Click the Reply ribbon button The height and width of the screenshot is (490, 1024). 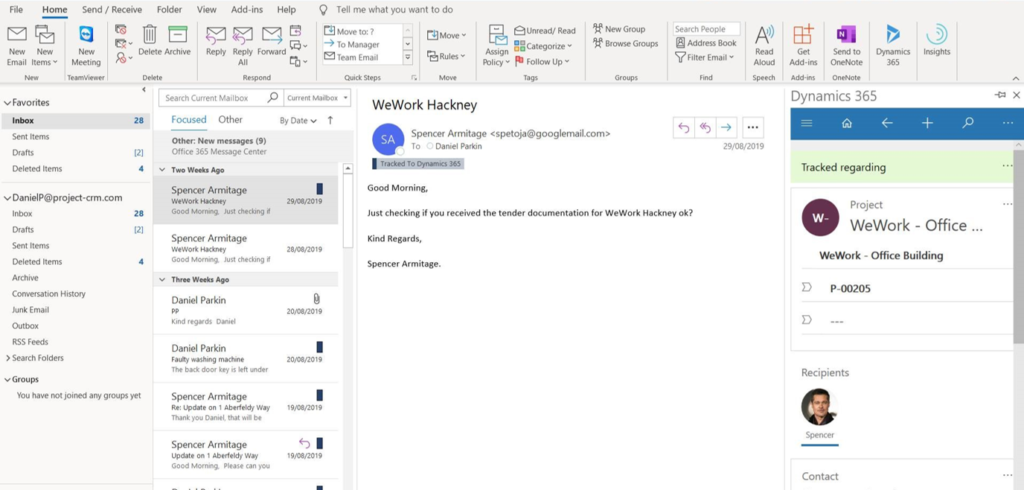(x=216, y=41)
